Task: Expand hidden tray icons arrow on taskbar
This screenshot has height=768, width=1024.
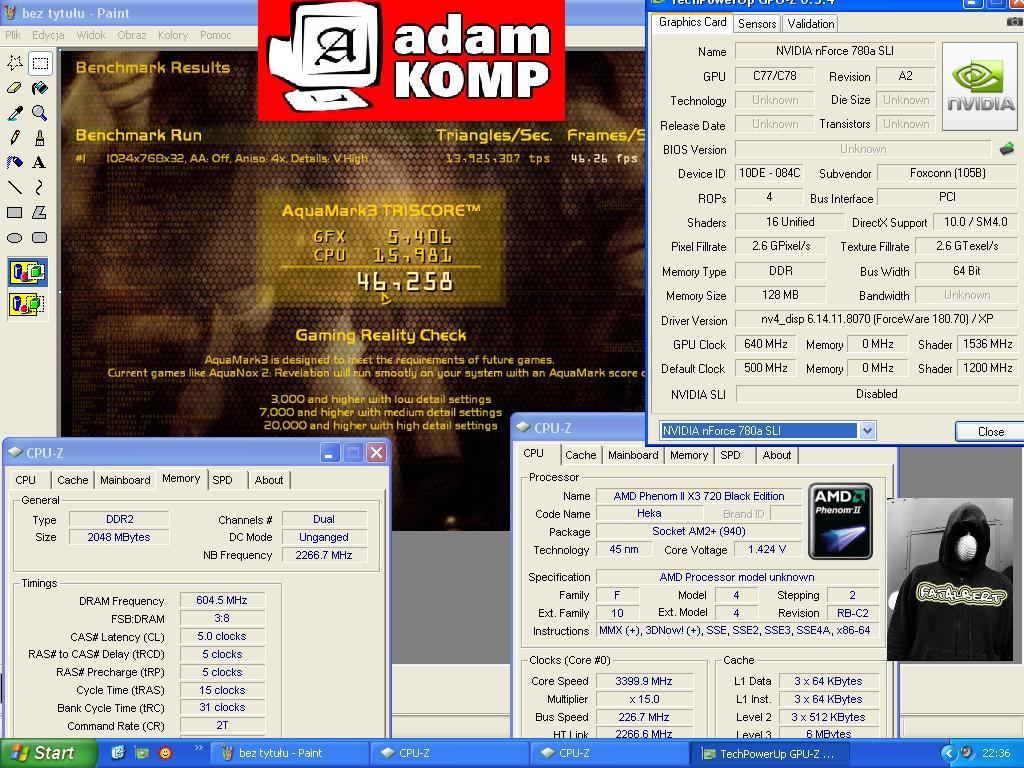Action: tap(948, 753)
